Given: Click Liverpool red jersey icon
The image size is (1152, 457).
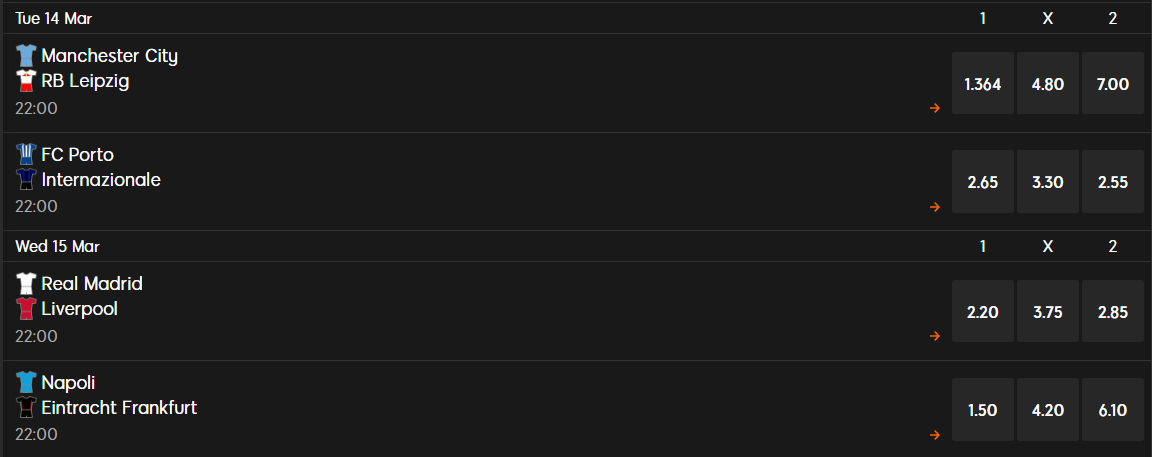Looking at the screenshot, I should (x=26, y=309).
